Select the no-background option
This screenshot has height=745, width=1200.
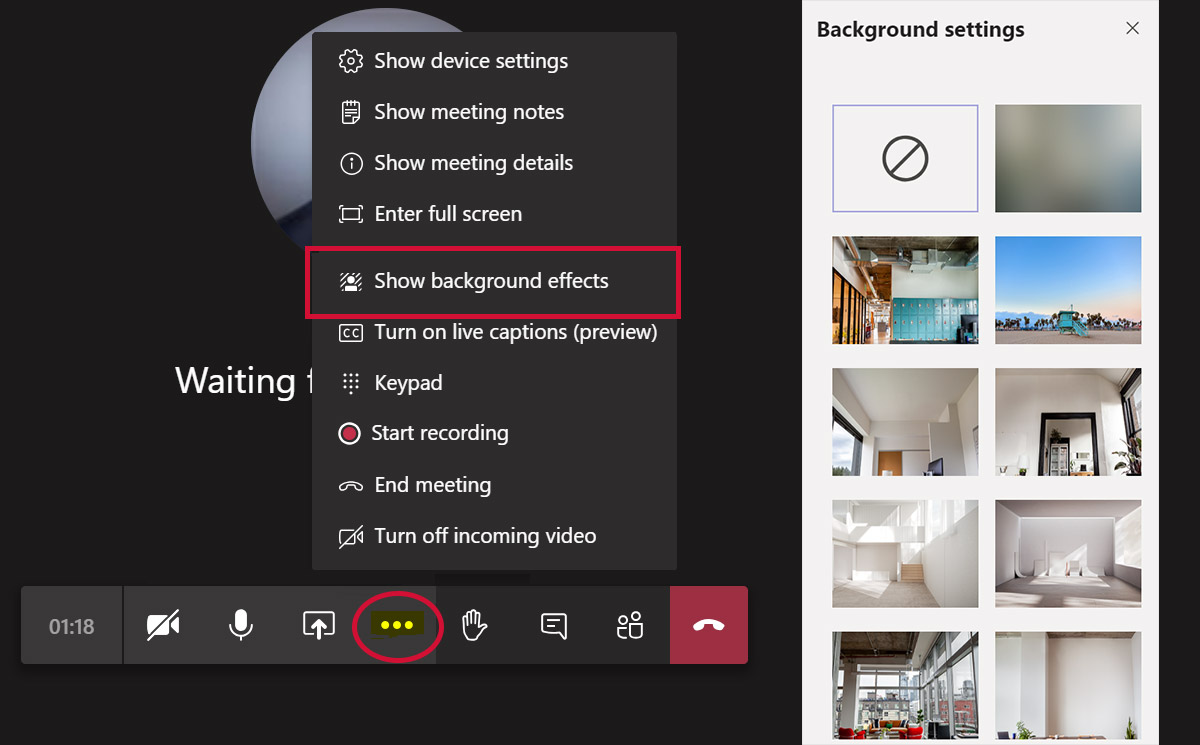[905, 158]
